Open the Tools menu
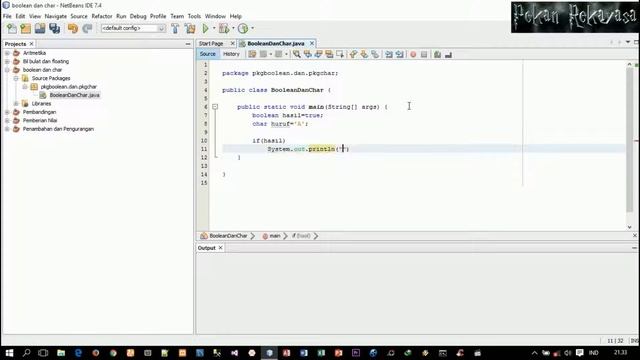This screenshot has width=640, height=360. 194,16
